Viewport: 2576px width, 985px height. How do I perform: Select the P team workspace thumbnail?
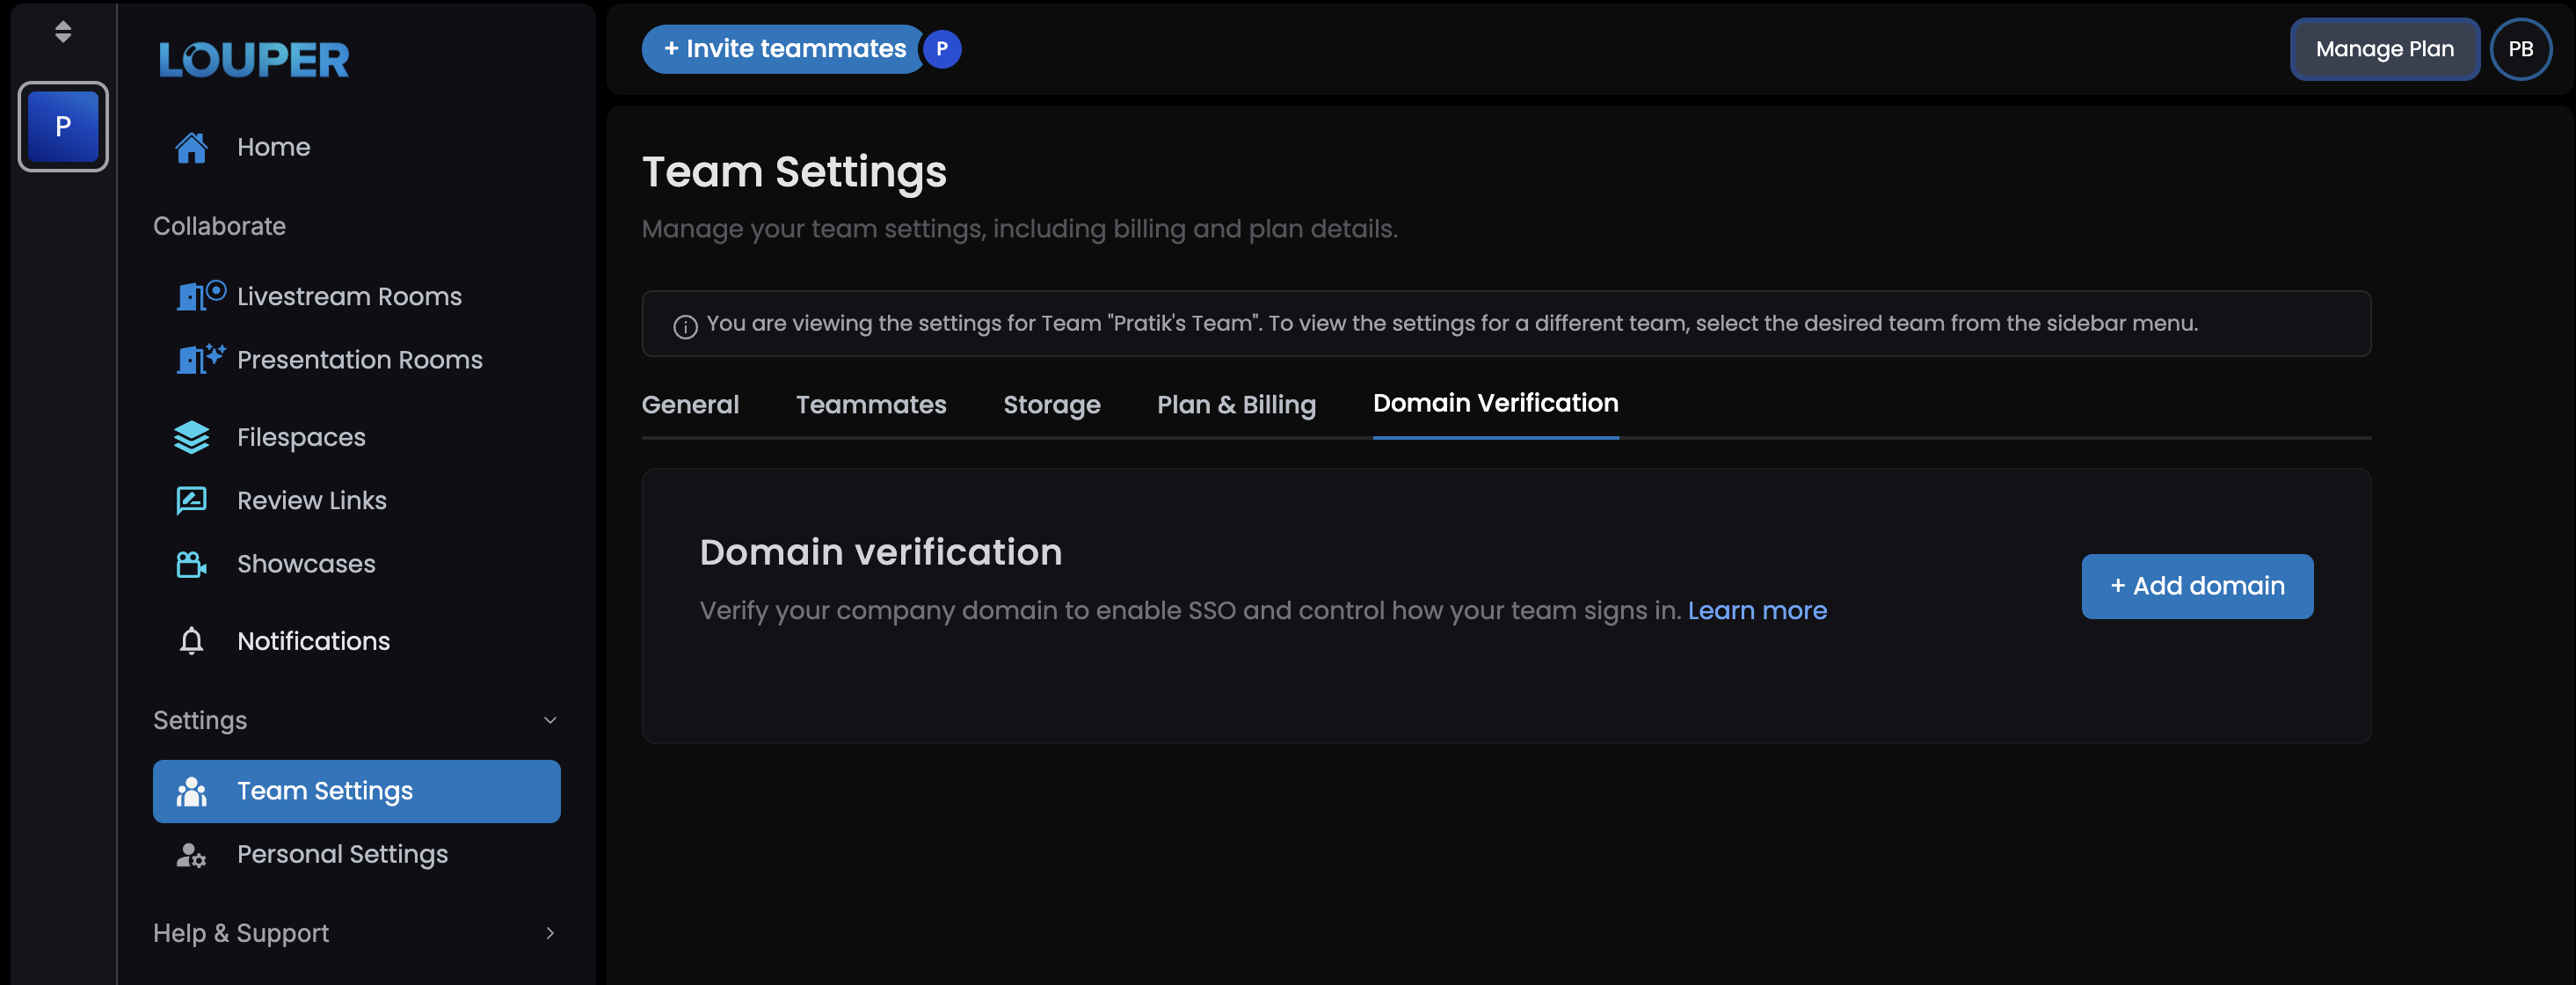point(63,127)
